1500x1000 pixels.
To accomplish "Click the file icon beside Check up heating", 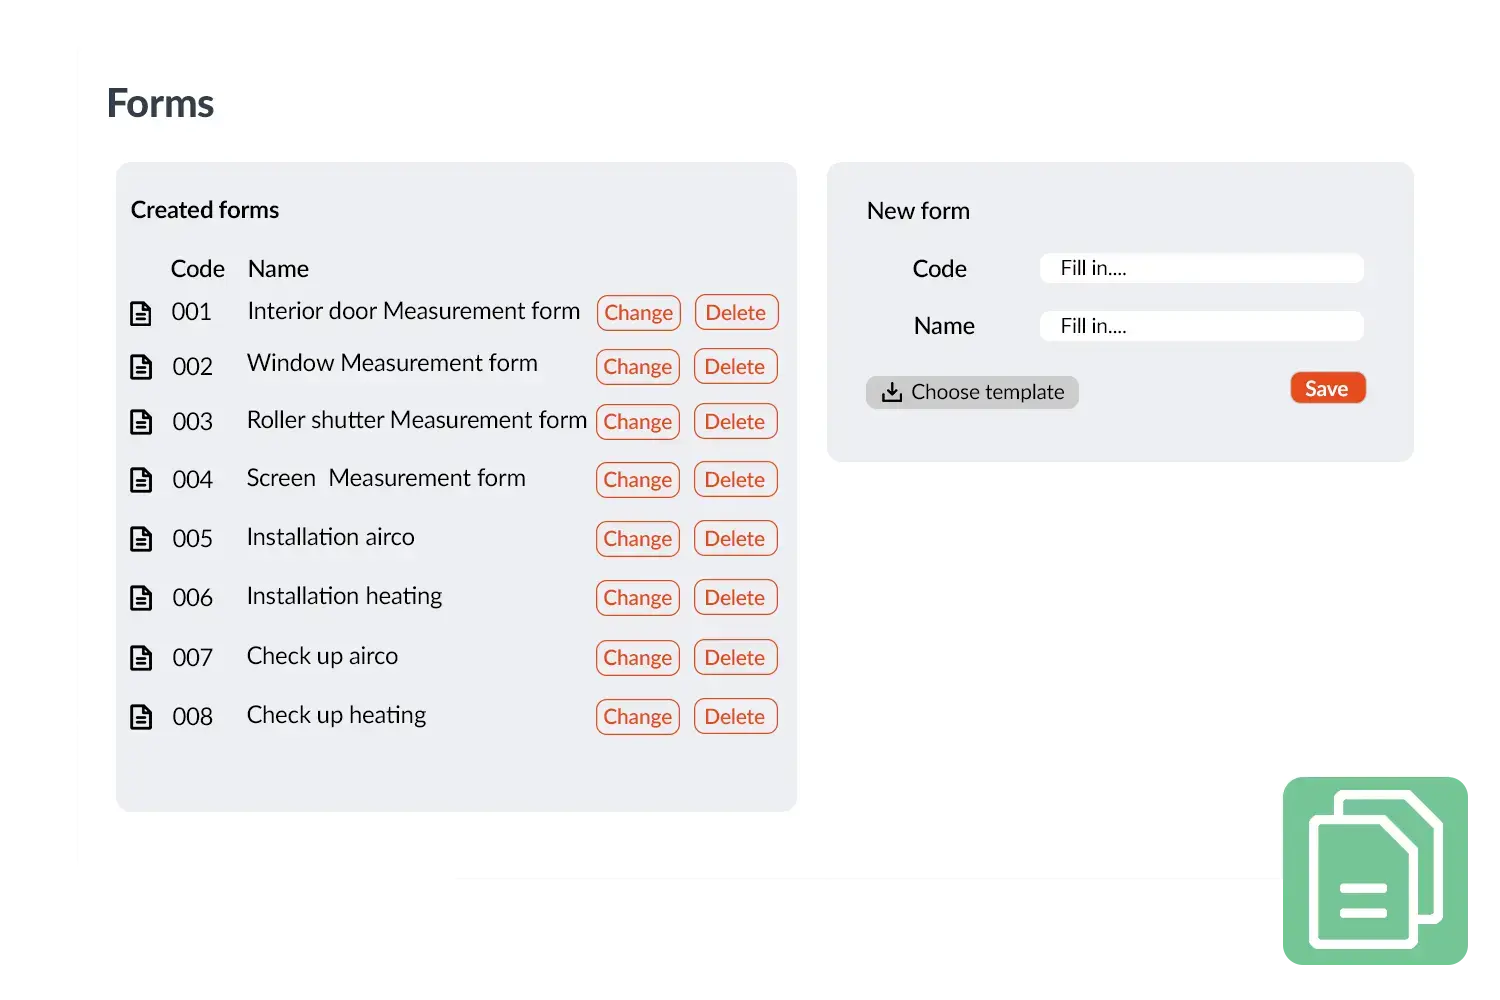I will [x=141, y=716].
